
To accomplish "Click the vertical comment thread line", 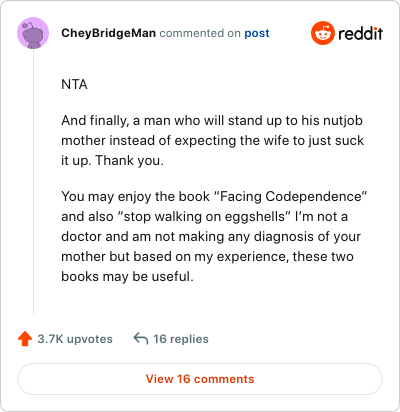I will pyautogui.click(x=33, y=182).
